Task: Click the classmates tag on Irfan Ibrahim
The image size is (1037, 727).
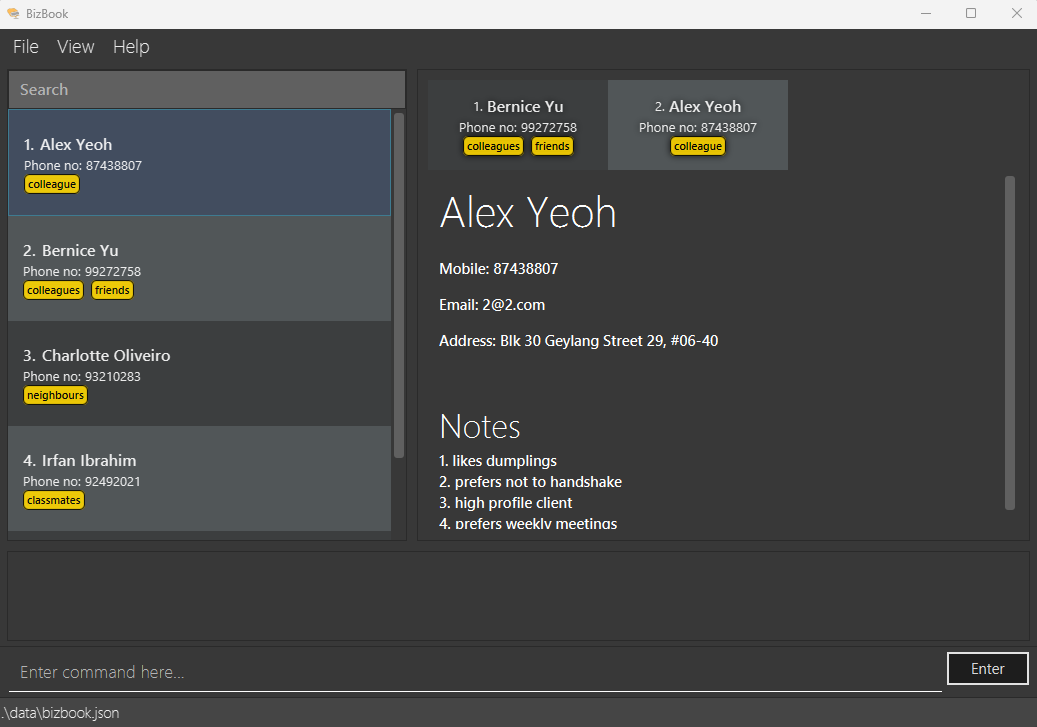Action: (54, 500)
